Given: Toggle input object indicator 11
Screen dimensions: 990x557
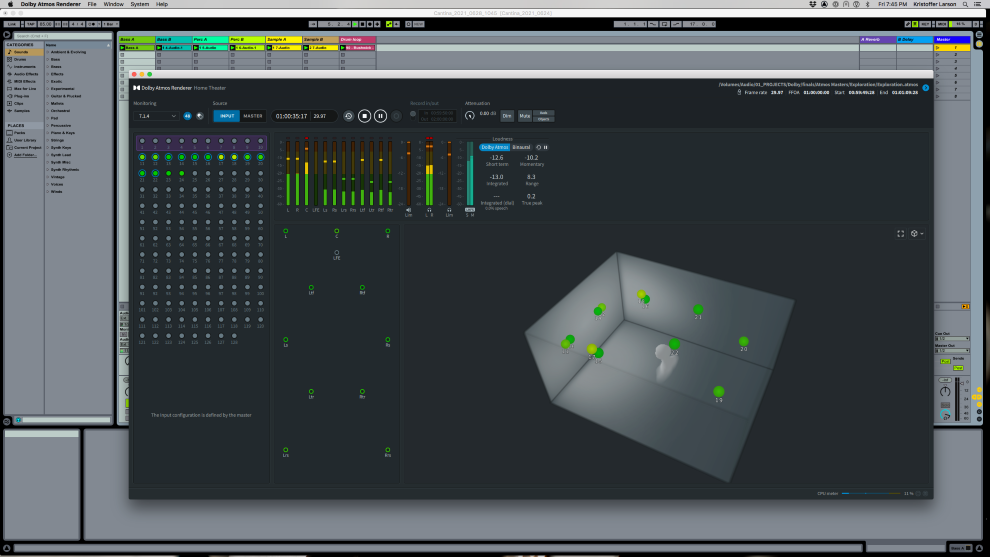Looking at the screenshot, I should click(x=142, y=157).
